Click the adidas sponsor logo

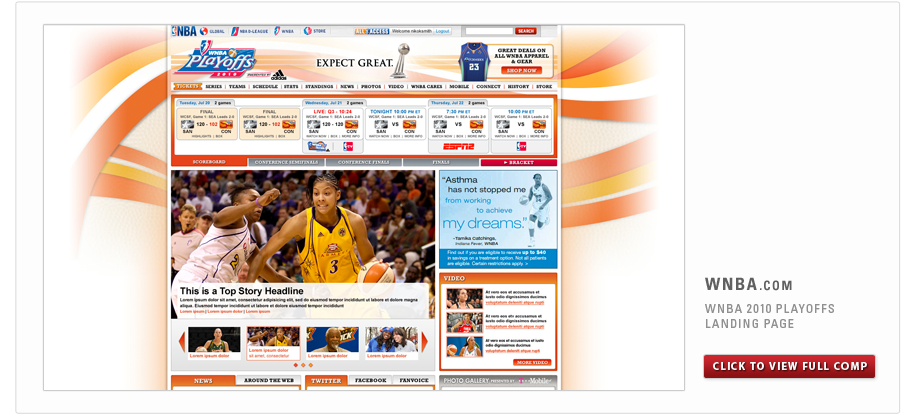click(277, 73)
